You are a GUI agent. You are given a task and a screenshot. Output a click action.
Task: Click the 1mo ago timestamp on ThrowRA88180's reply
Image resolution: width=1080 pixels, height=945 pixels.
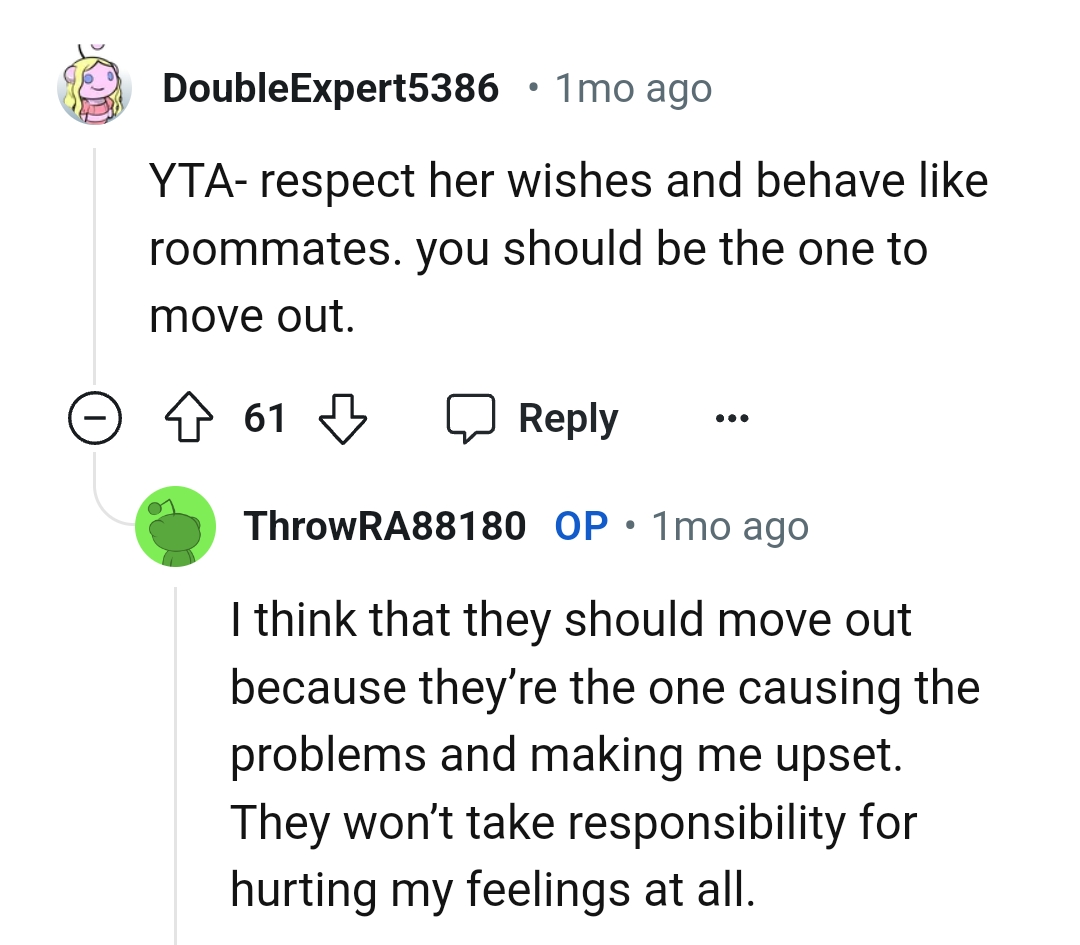click(x=730, y=526)
